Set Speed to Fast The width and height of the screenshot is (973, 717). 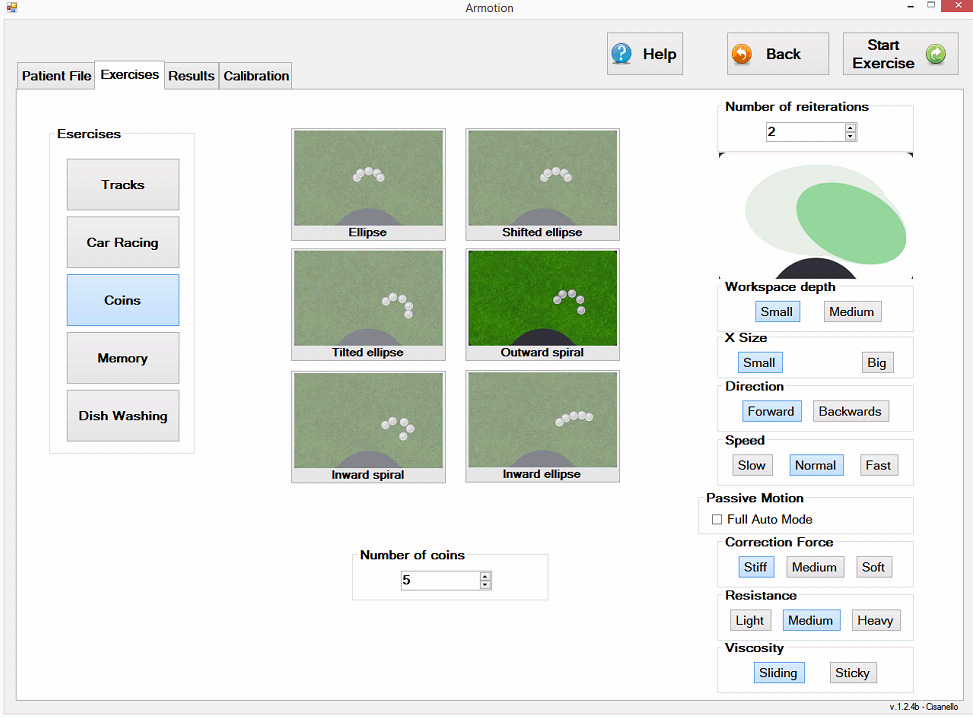[878, 465]
